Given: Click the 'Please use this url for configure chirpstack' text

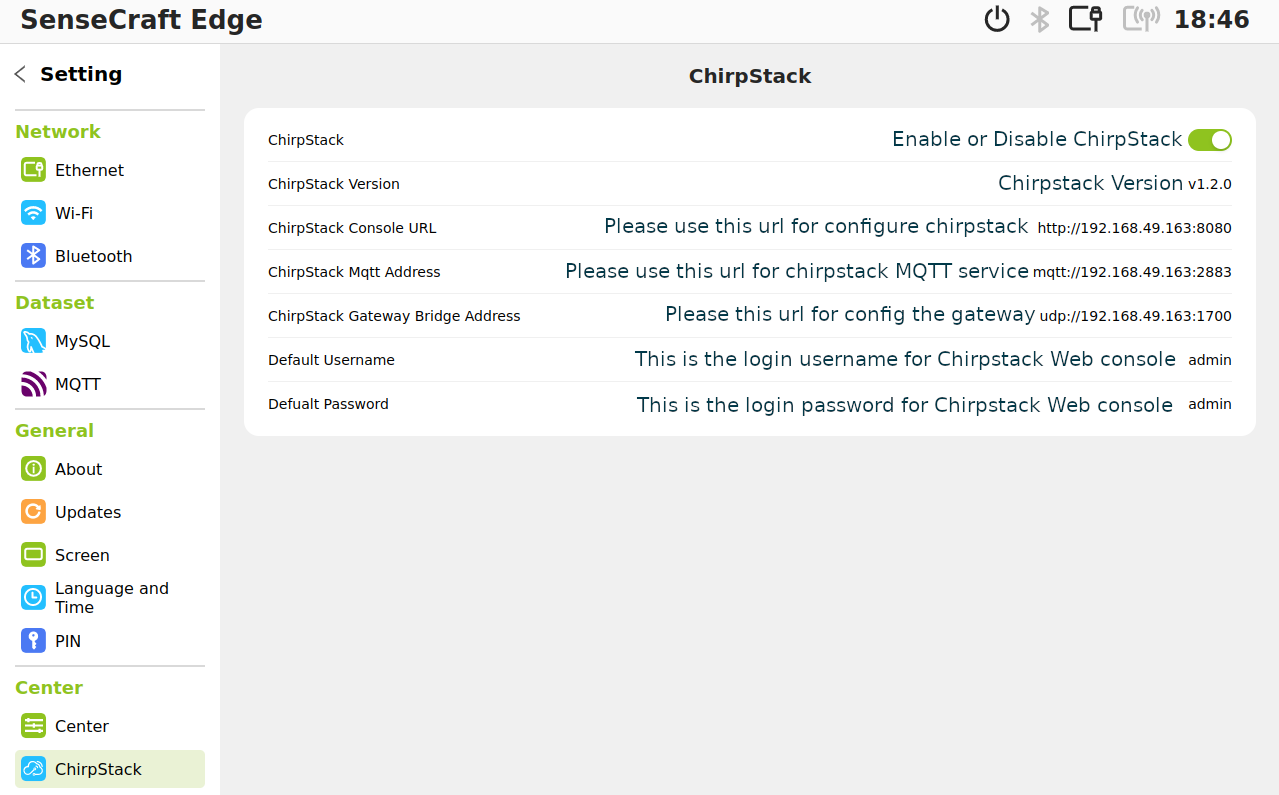Looking at the screenshot, I should coord(816,227).
